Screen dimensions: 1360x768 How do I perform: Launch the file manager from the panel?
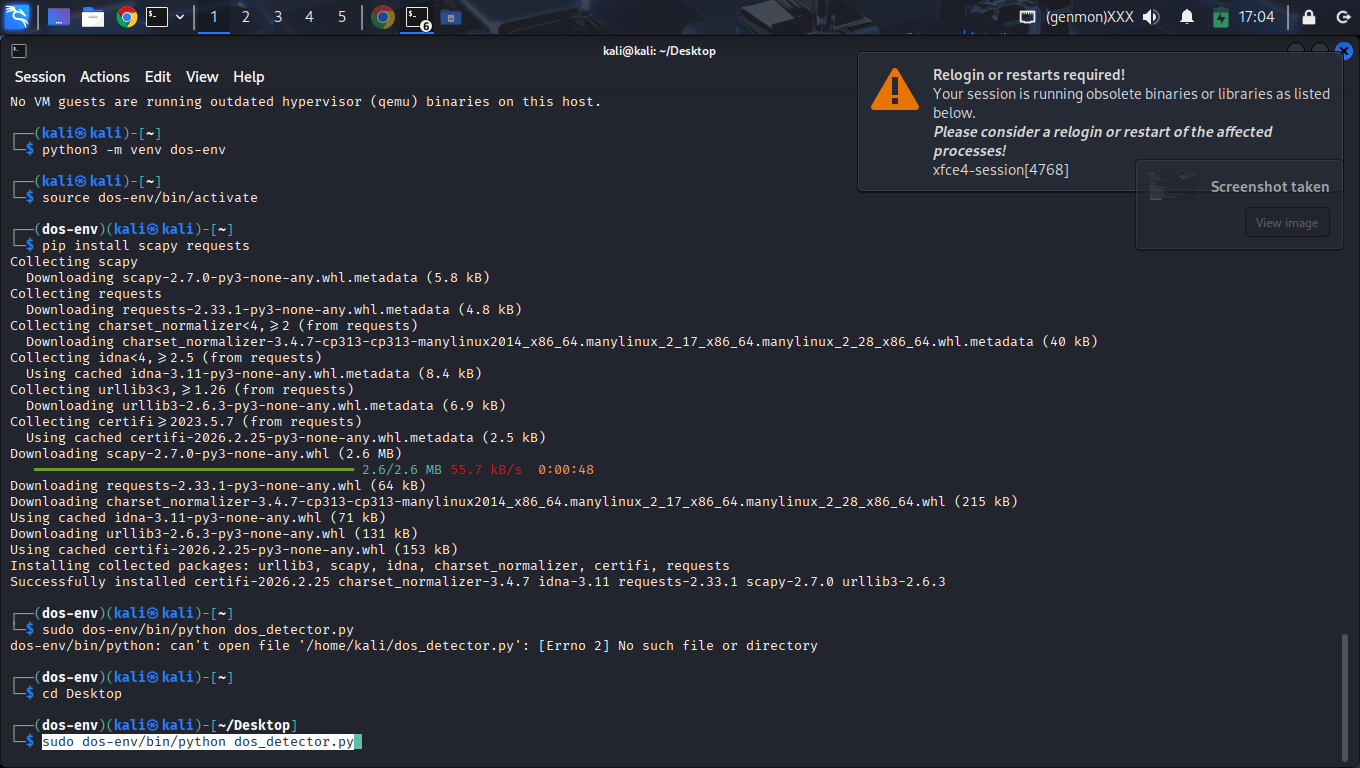[93, 17]
